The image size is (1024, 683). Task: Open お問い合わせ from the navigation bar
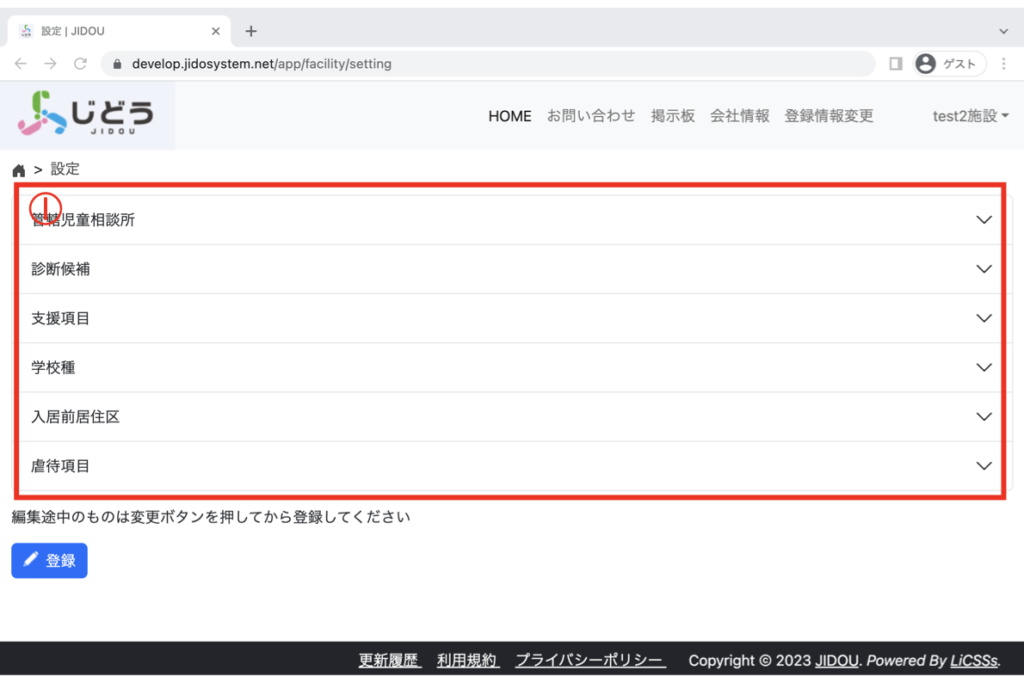click(x=590, y=116)
